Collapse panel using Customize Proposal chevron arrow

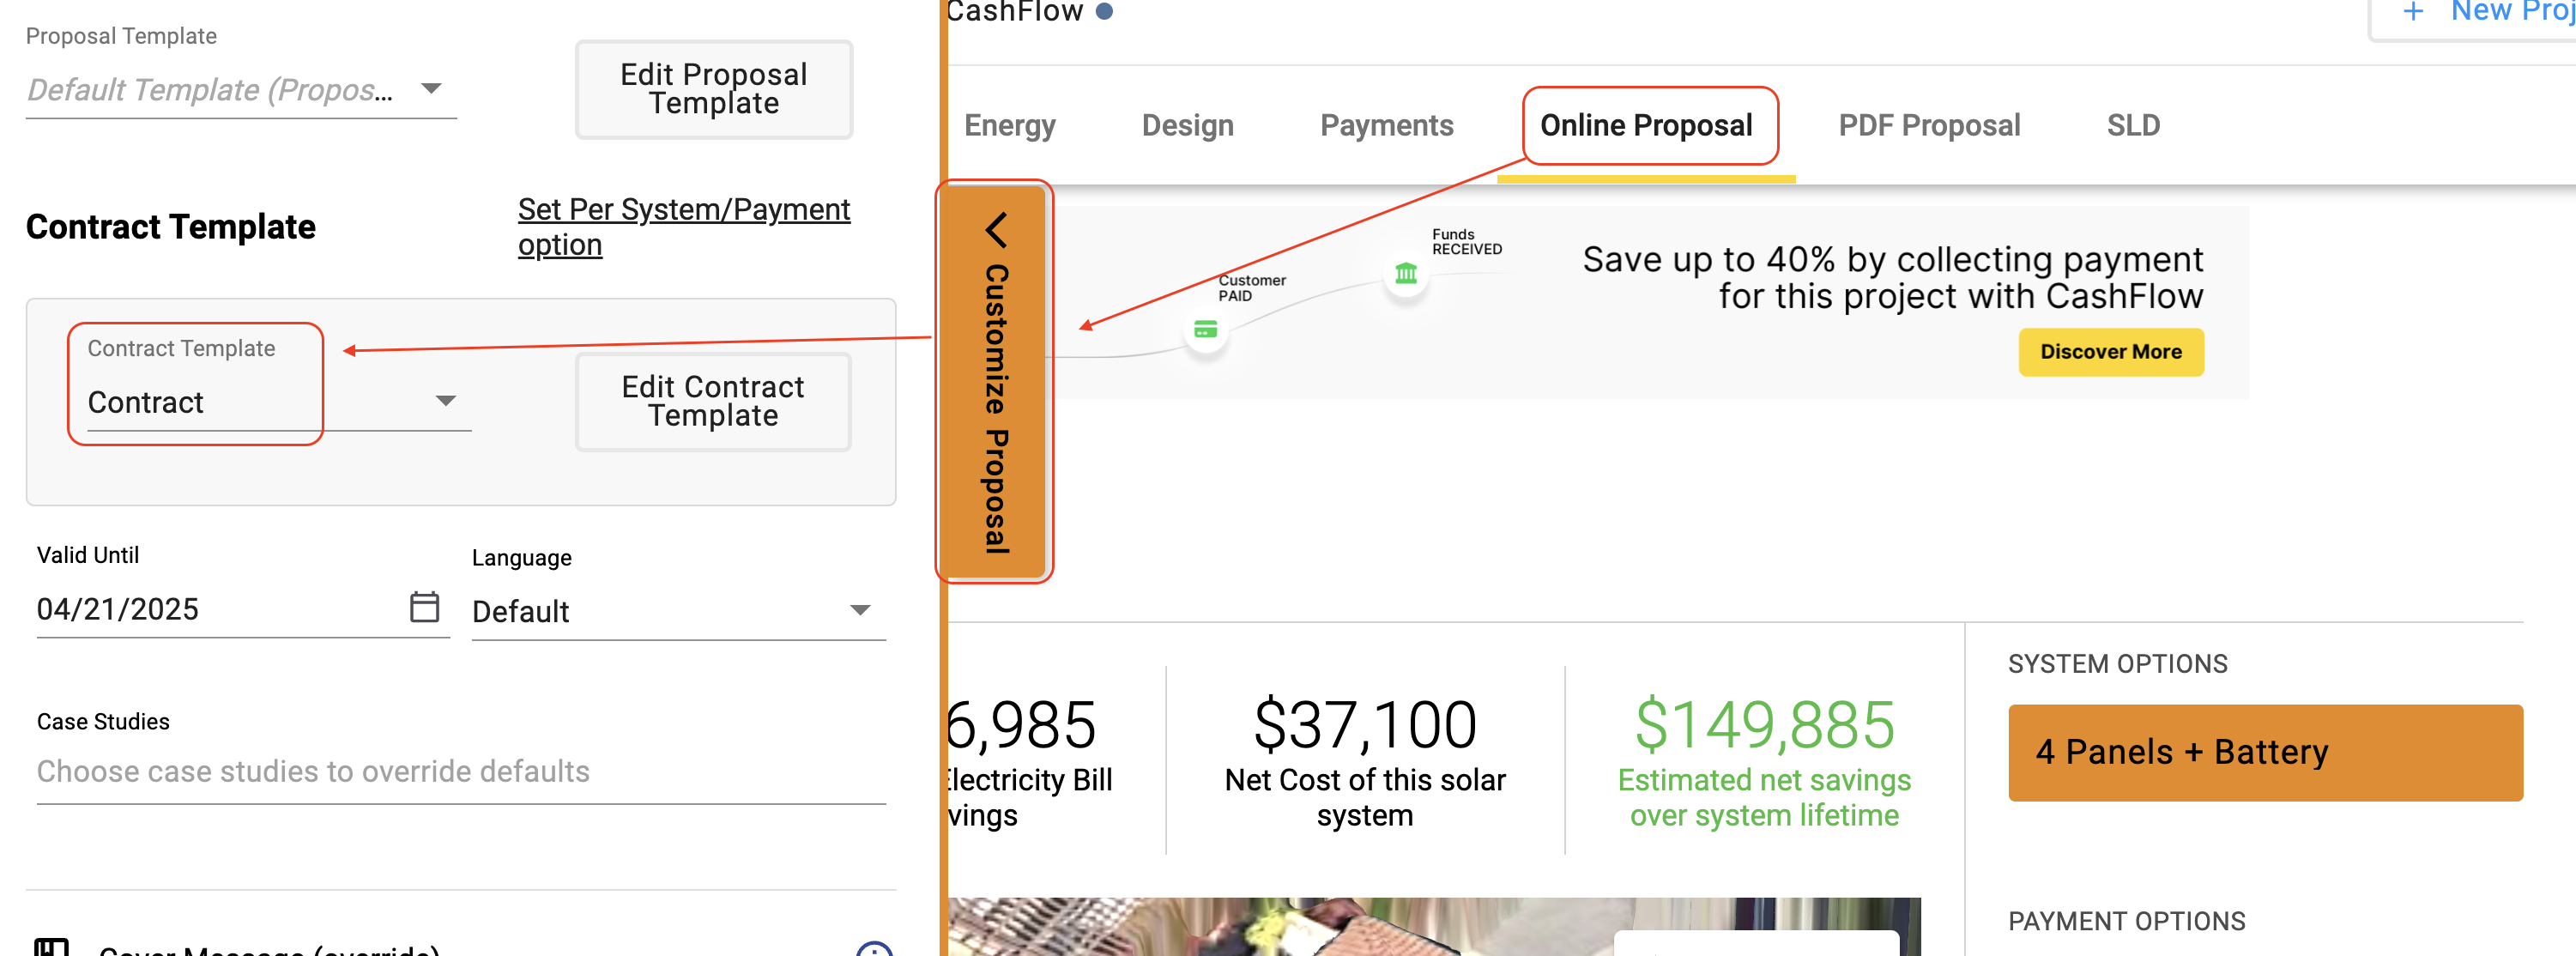pos(996,230)
